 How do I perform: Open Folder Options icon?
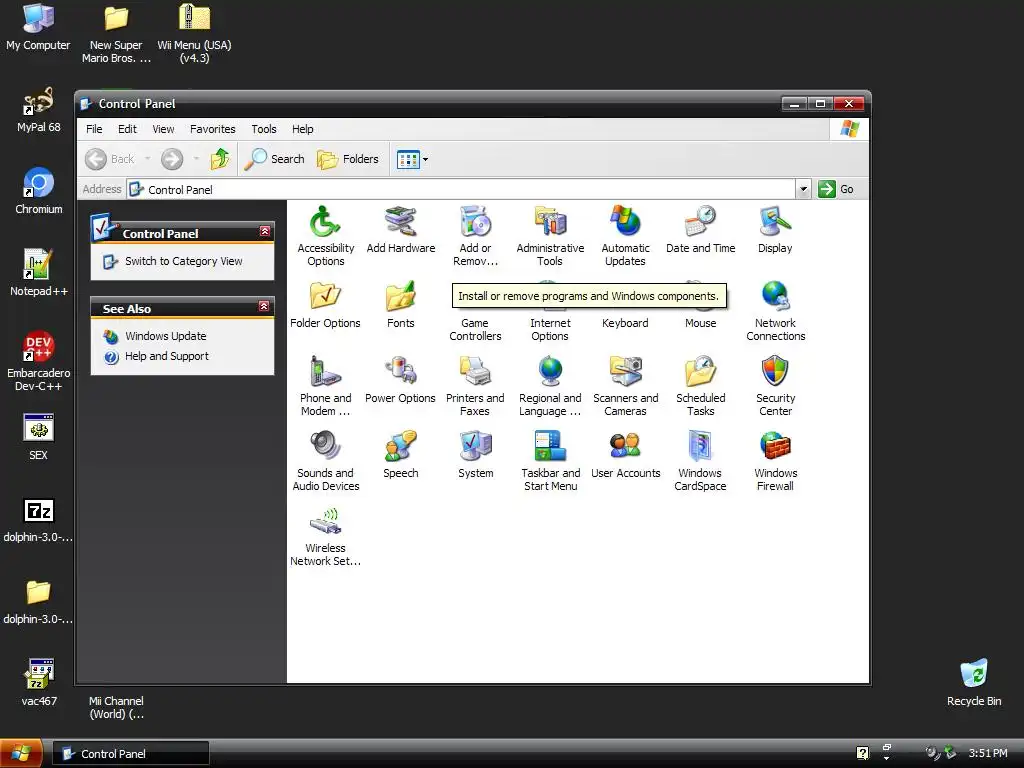[325, 296]
